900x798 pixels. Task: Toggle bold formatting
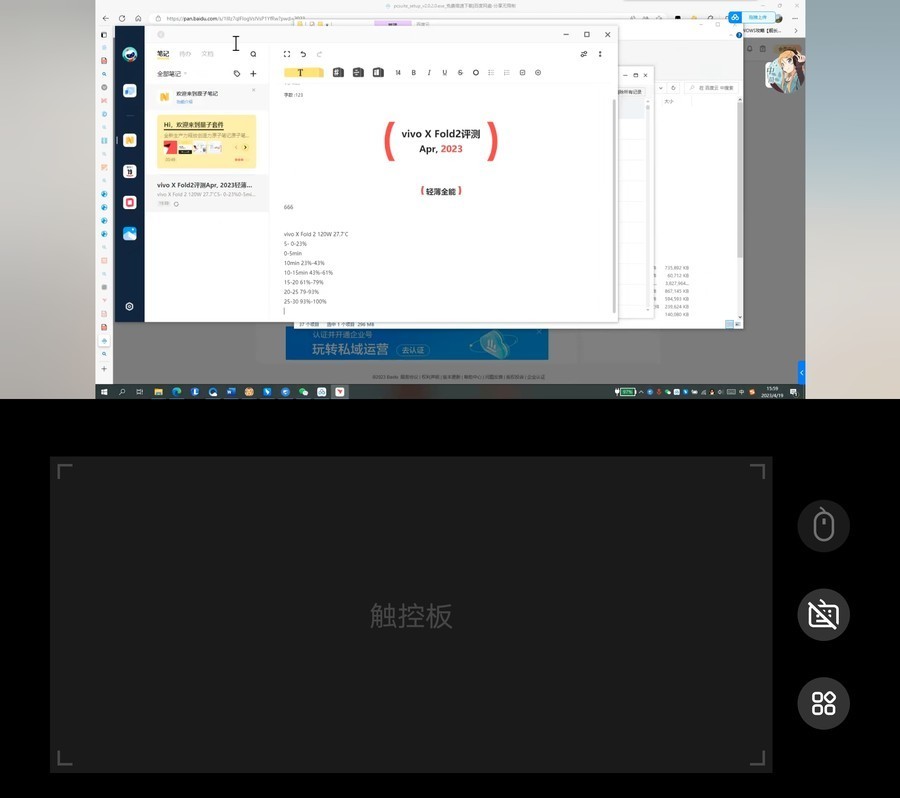point(413,72)
